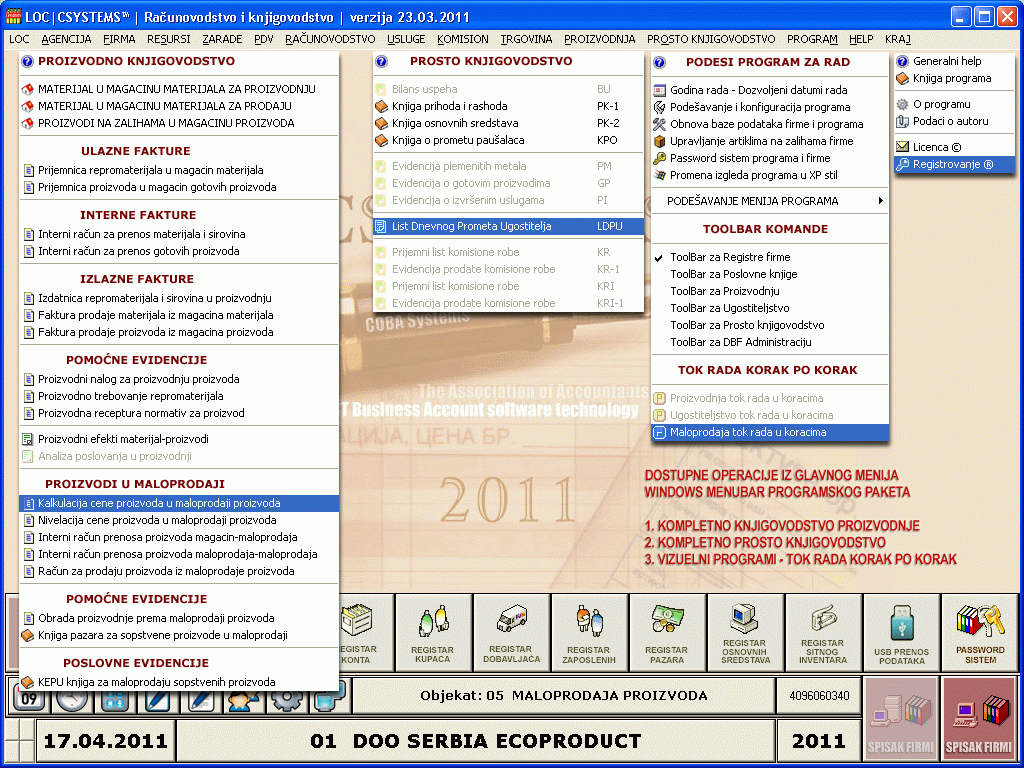
Task: Open KEPU knjiga za maloprodaju sopstvenih proizvoda
Action: pos(180,682)
